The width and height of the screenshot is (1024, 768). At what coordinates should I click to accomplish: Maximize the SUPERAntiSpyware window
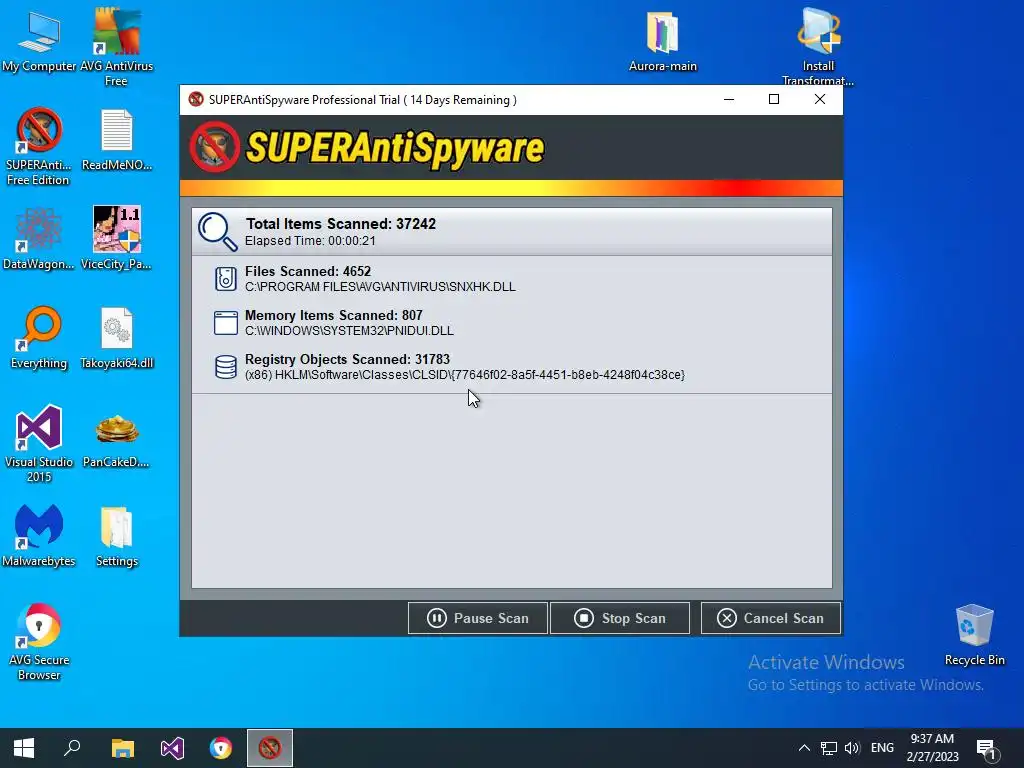[x=774, y=99]
